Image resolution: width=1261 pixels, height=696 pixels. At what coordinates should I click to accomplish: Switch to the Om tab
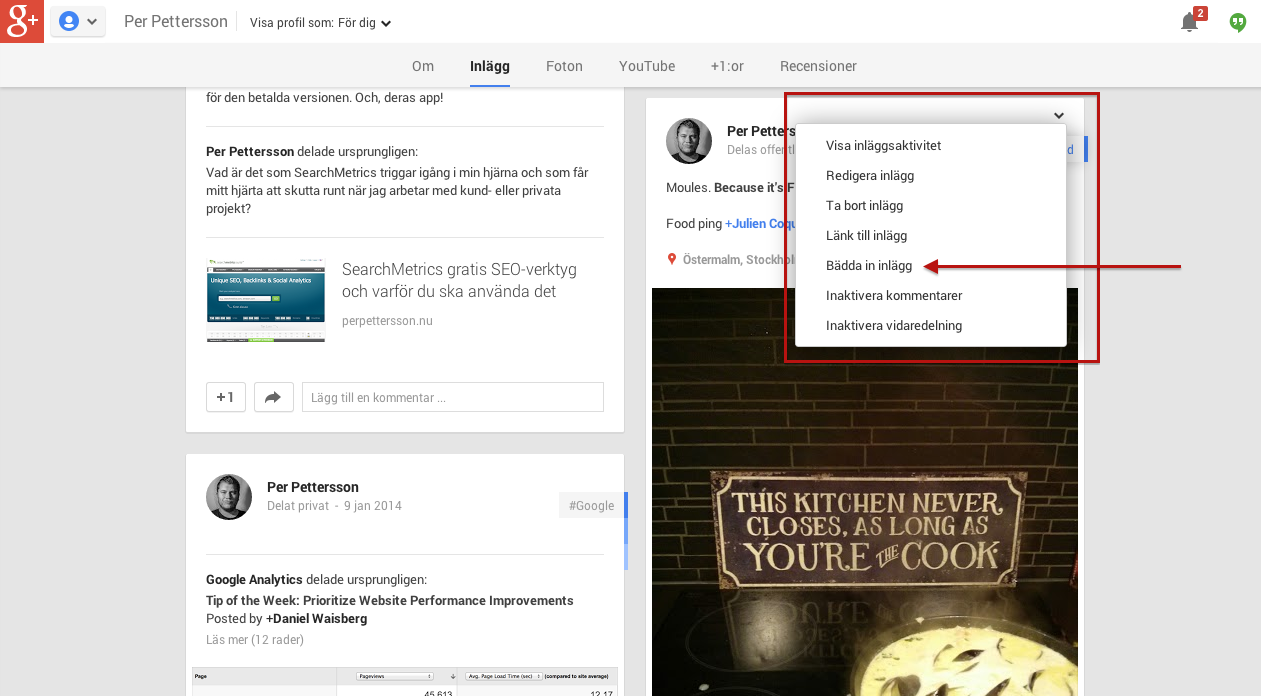tap(423, 66)
